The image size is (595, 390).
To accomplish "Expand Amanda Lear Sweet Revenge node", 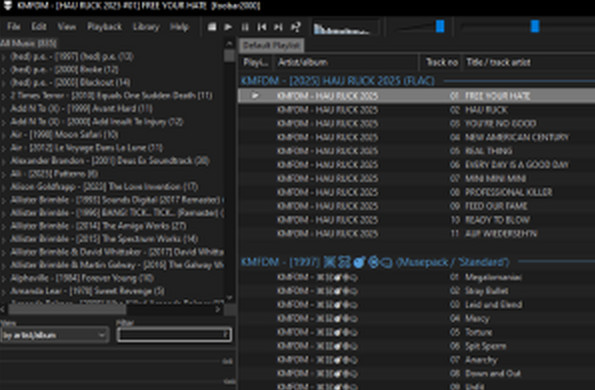I will click(3, 292).
